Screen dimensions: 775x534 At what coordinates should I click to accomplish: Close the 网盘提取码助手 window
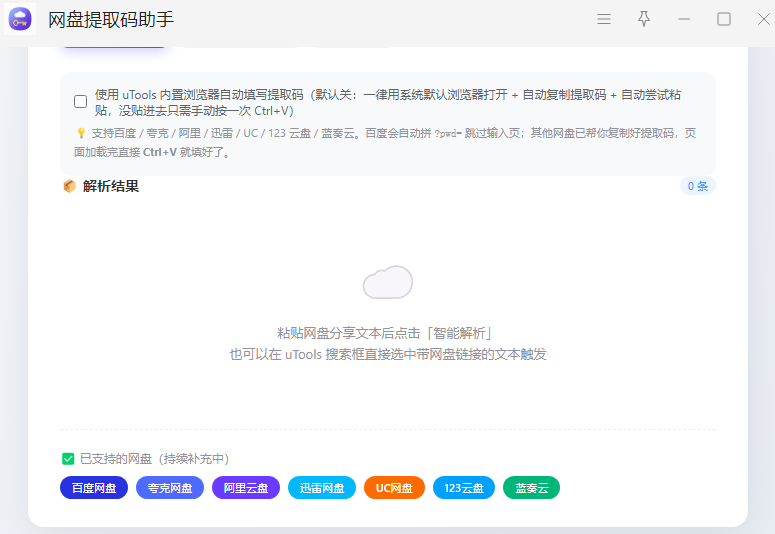764,19
